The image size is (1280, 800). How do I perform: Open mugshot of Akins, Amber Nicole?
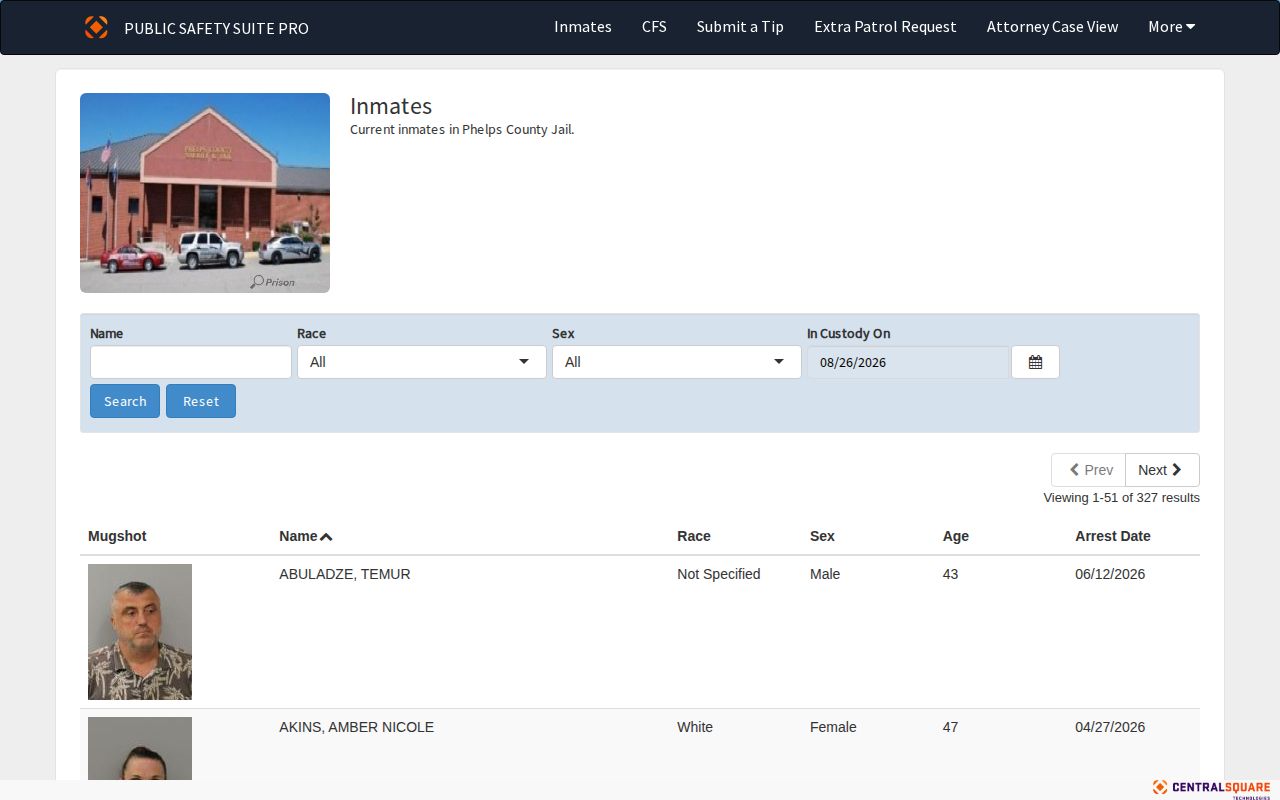pyautogui.click(x=140, y=748)
